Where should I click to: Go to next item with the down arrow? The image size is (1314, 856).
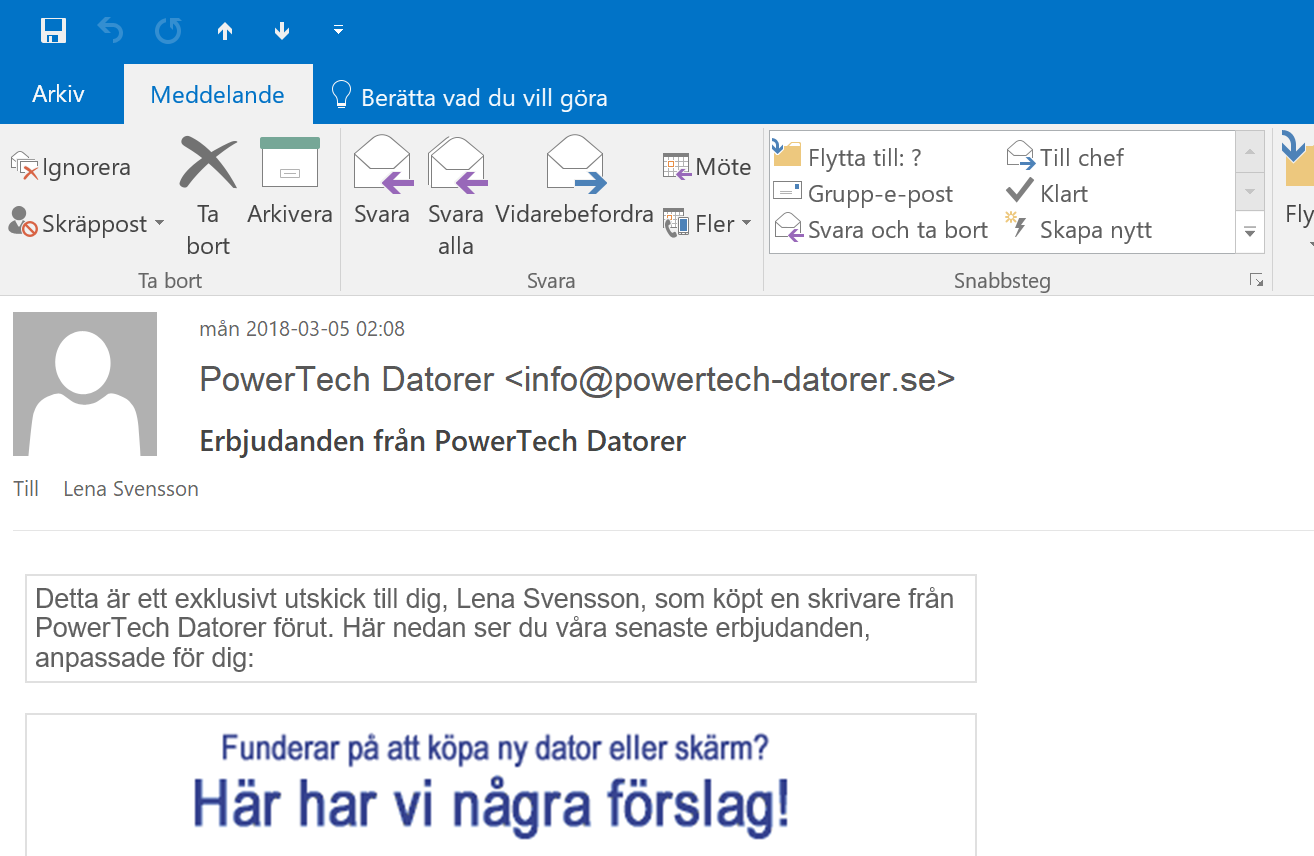click(282, 32)
